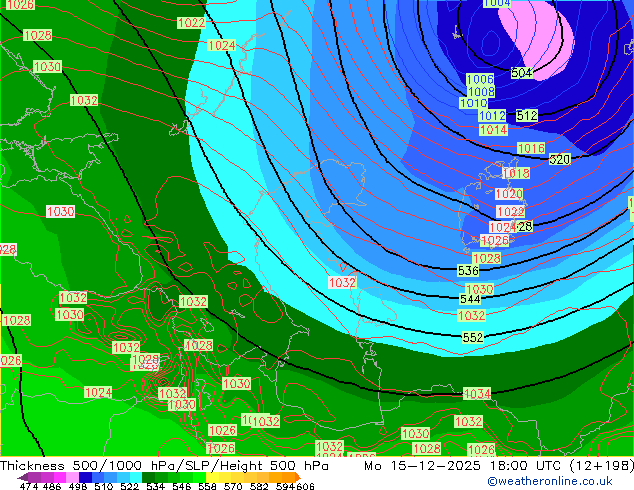Click legend value 498
The height and width of the screenshot is (490, 634).
(x=78, y=486)
